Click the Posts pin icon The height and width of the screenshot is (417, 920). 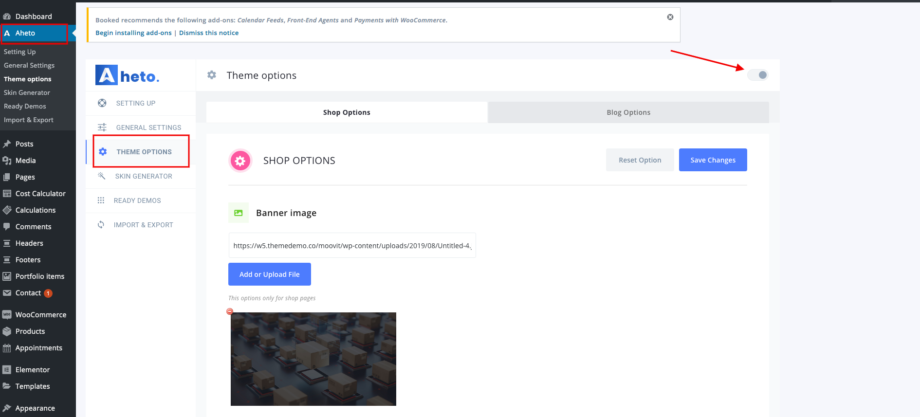tap(7, 144)
